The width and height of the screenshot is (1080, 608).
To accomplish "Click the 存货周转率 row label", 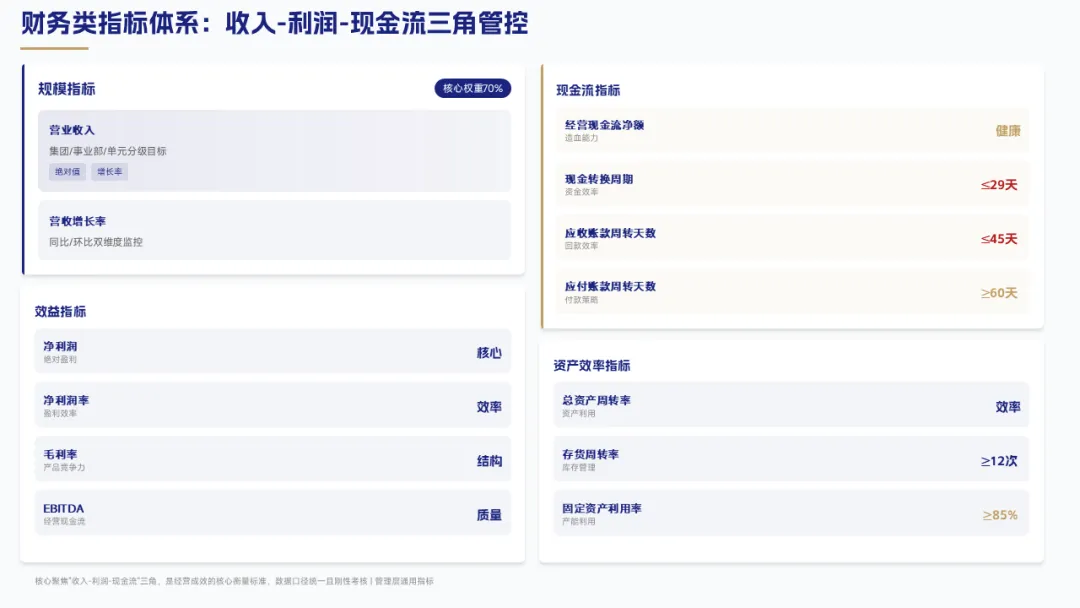I will tap(590, 454).
